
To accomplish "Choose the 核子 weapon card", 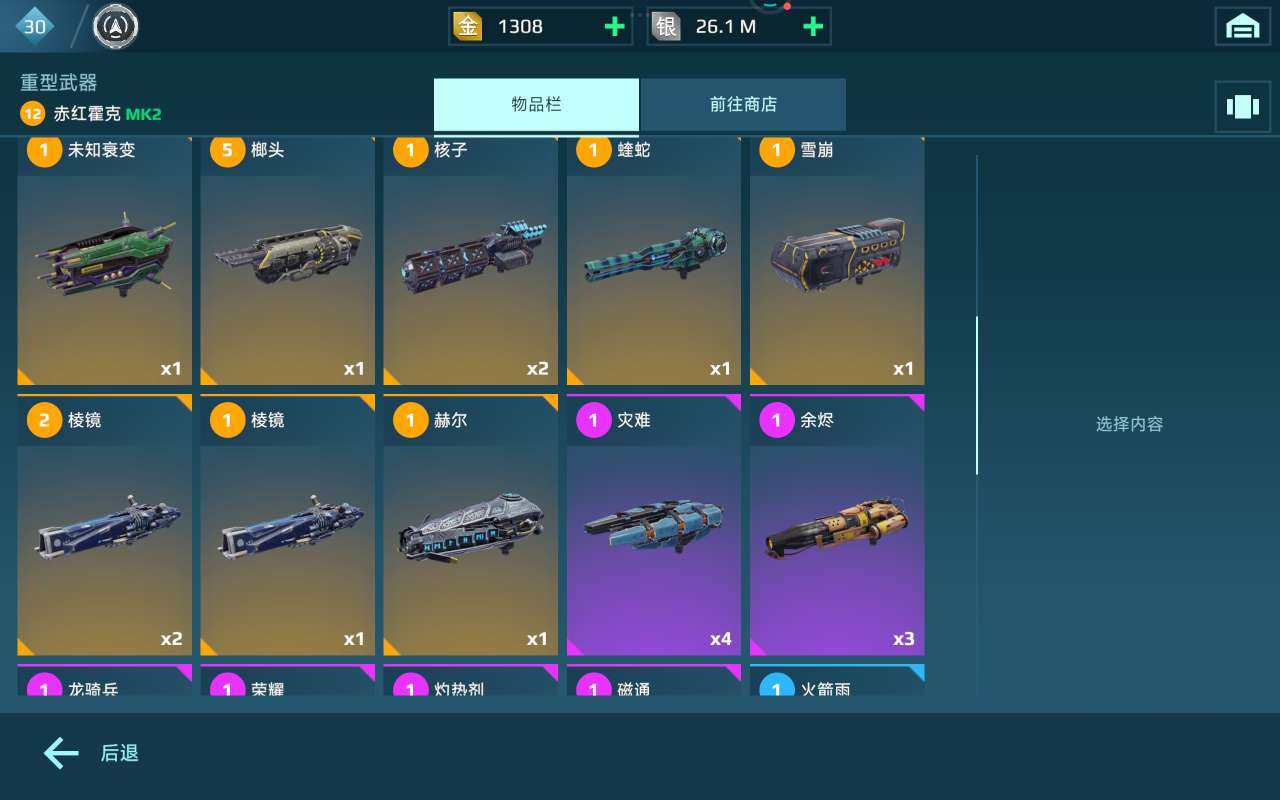I will tap(471, 261).
